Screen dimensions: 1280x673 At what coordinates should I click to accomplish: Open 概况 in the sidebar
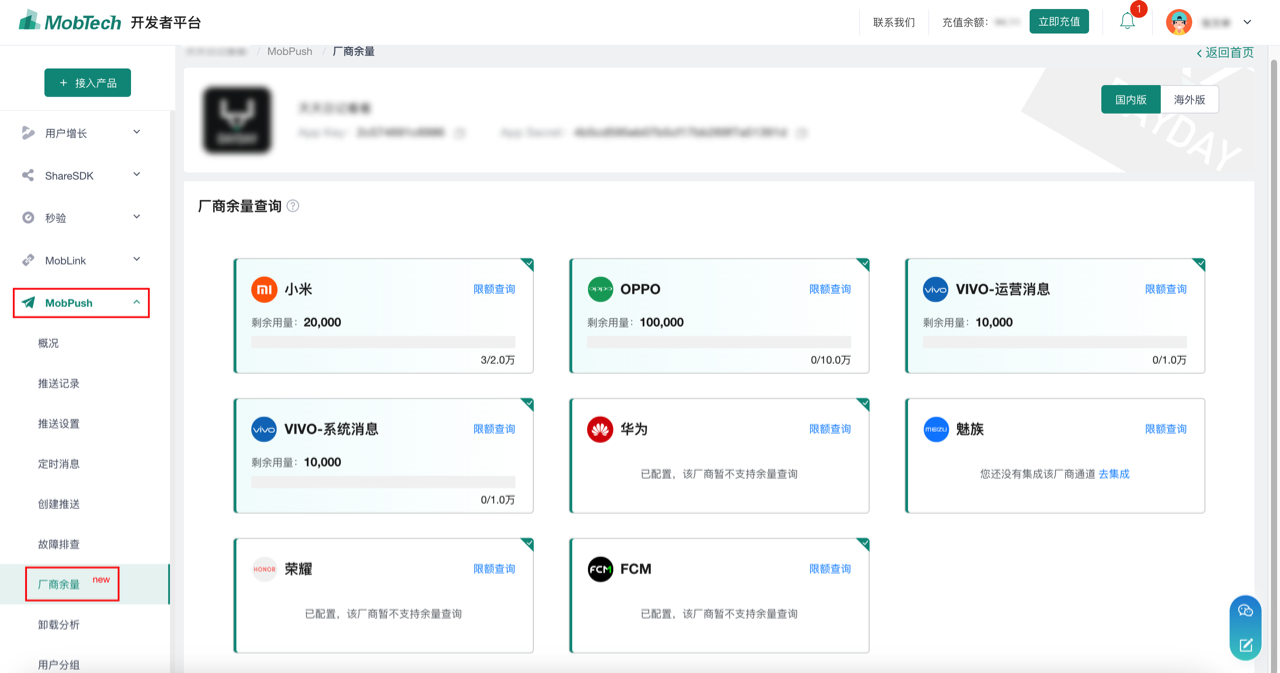tap(49, 343)
